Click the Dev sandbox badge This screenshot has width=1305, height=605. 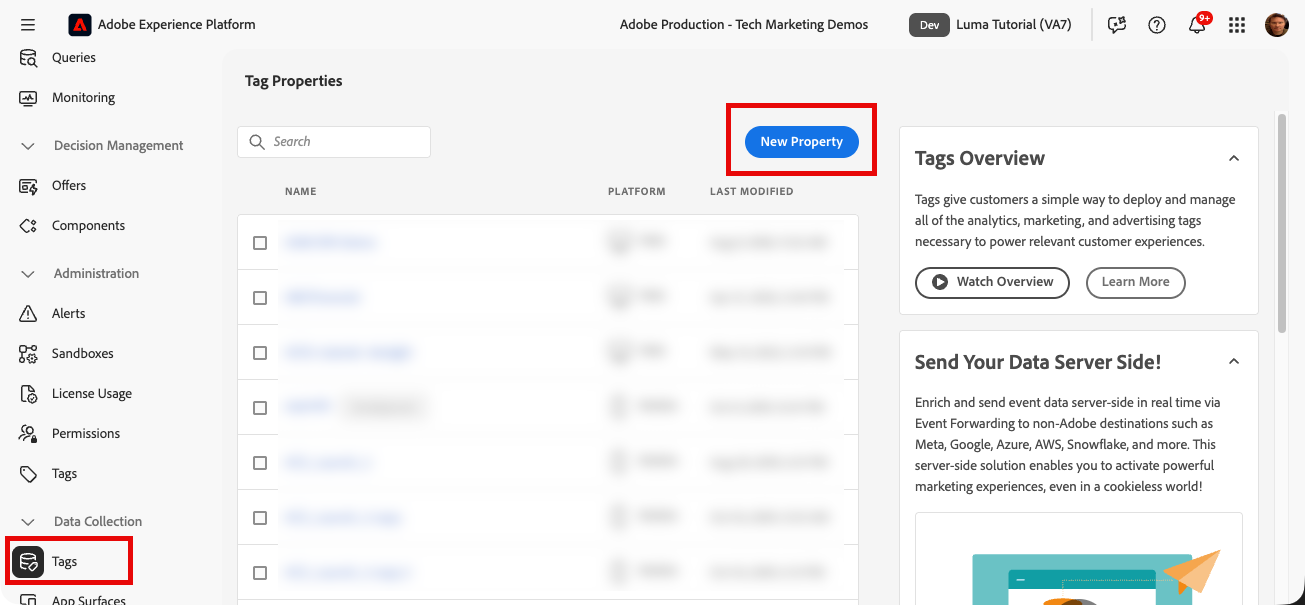coord(929,25)
